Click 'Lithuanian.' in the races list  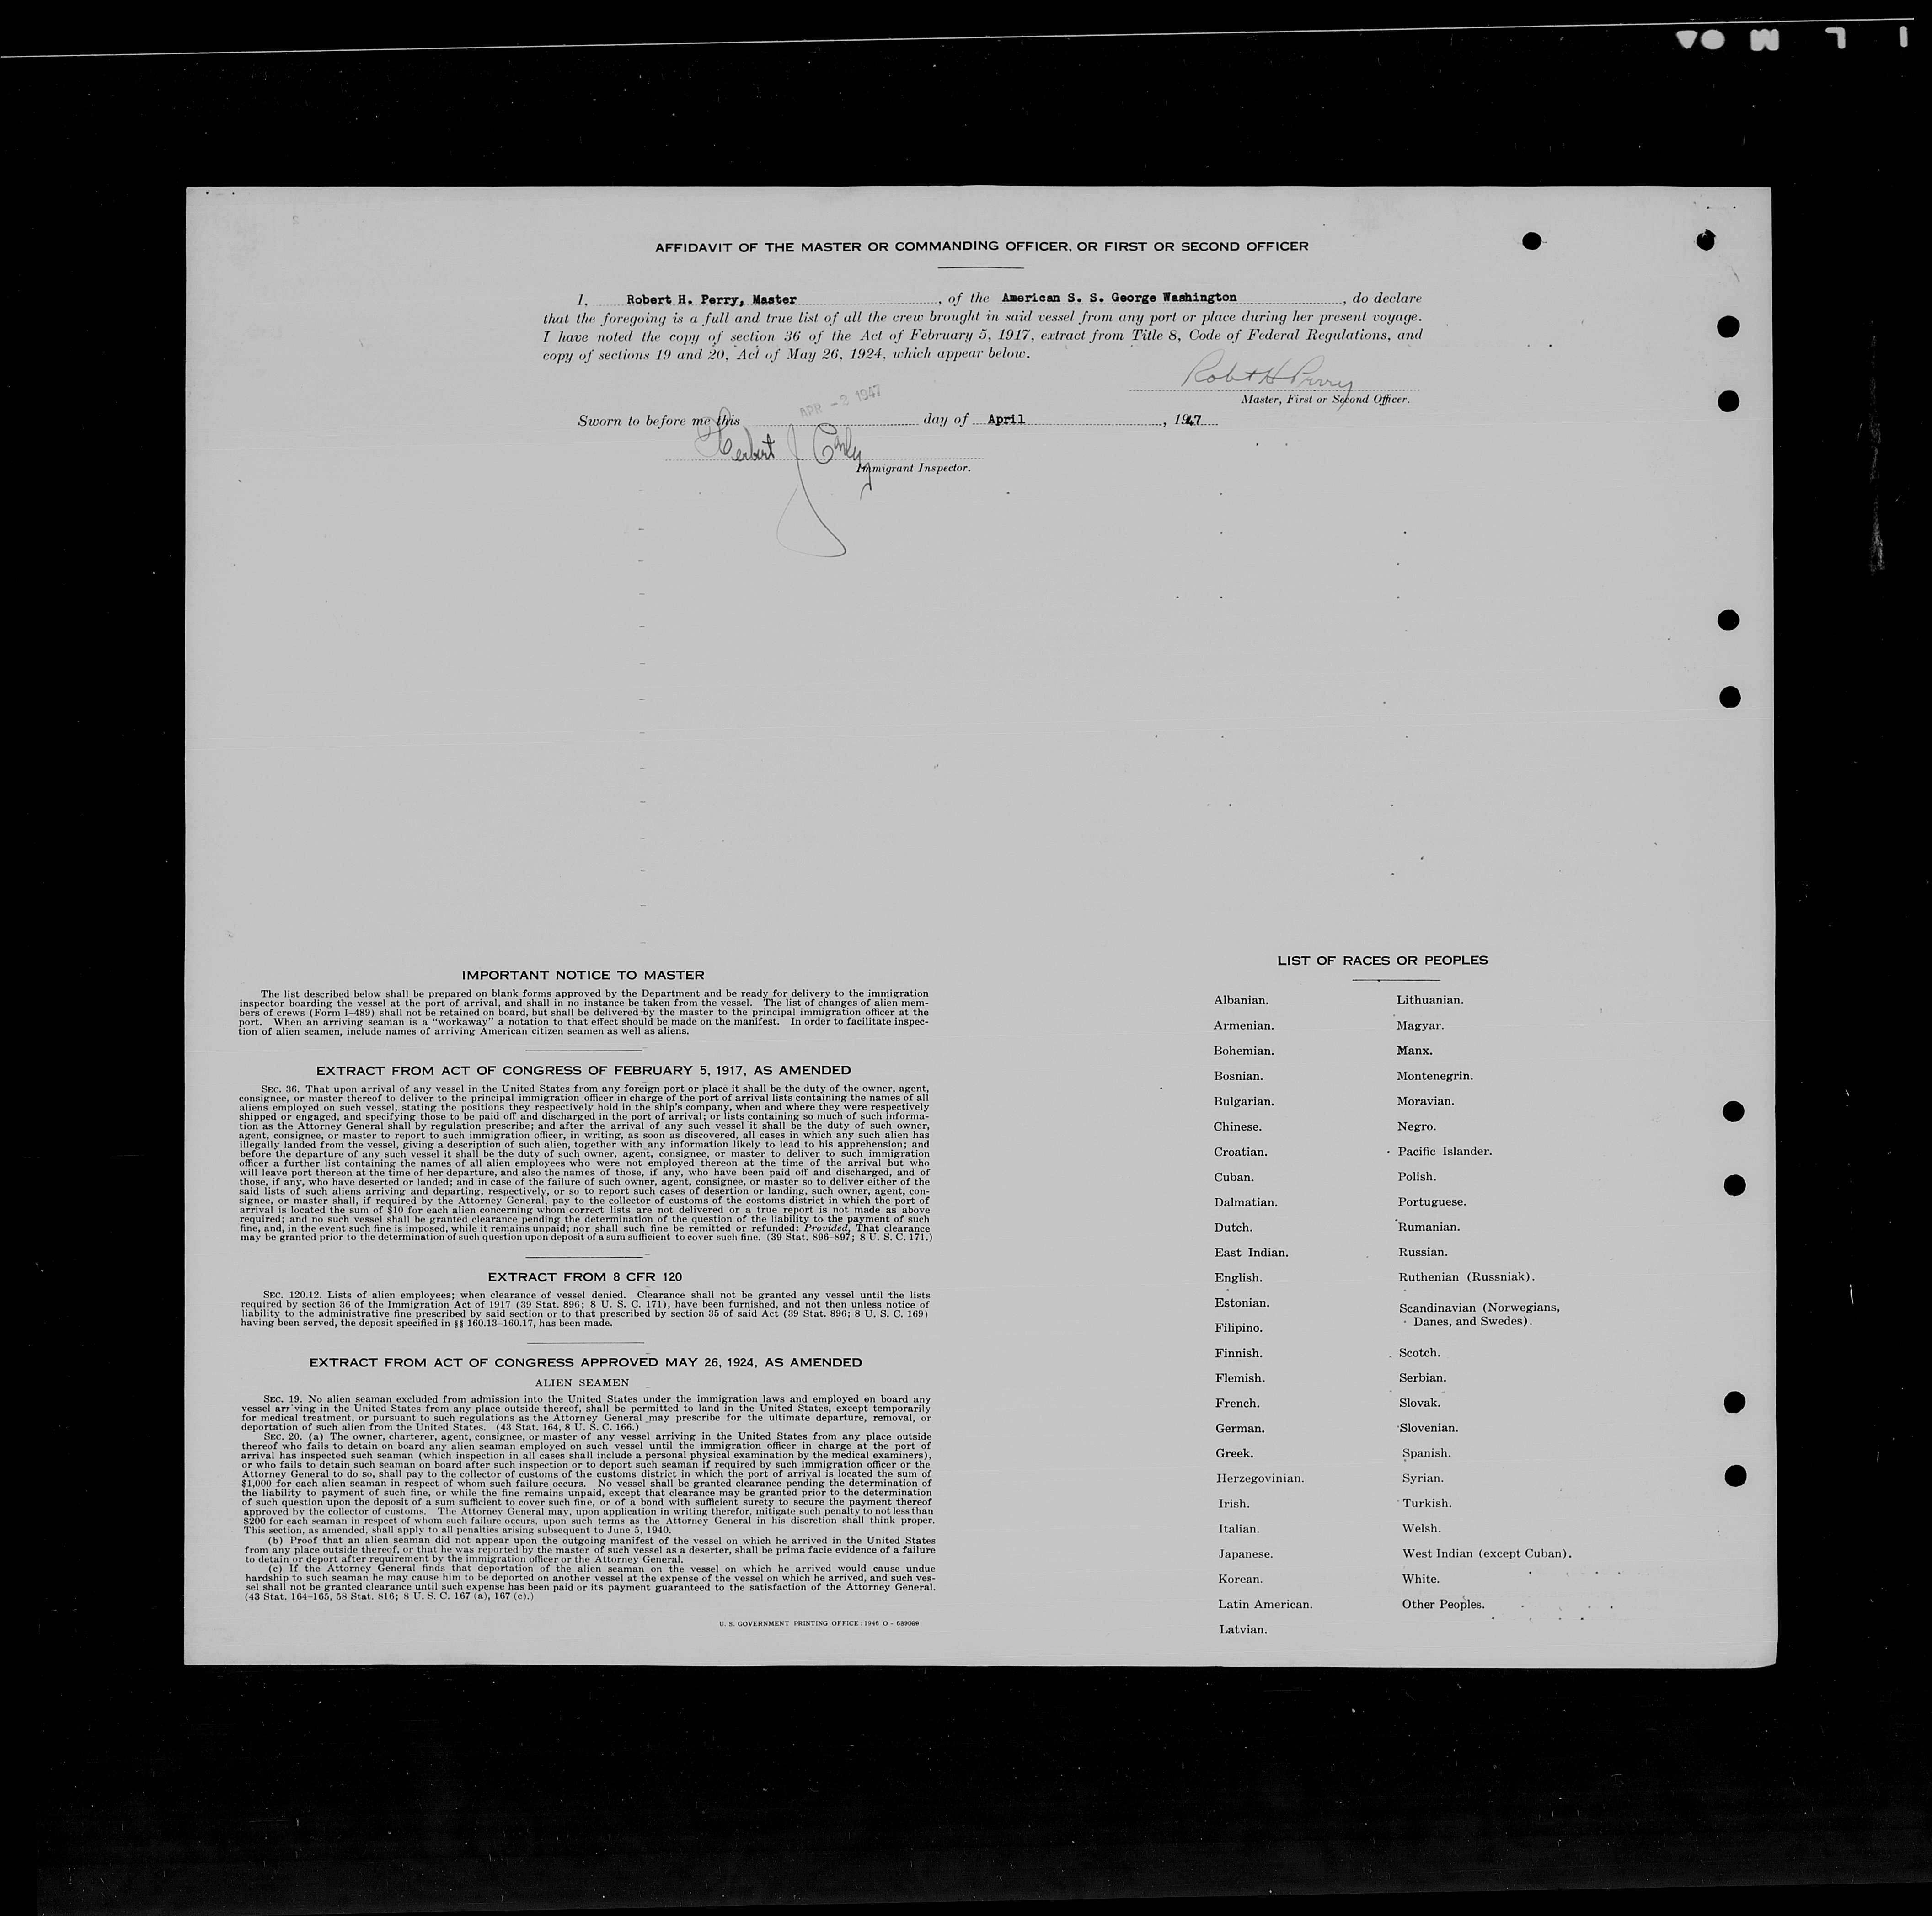(x=1430, y=1000)
